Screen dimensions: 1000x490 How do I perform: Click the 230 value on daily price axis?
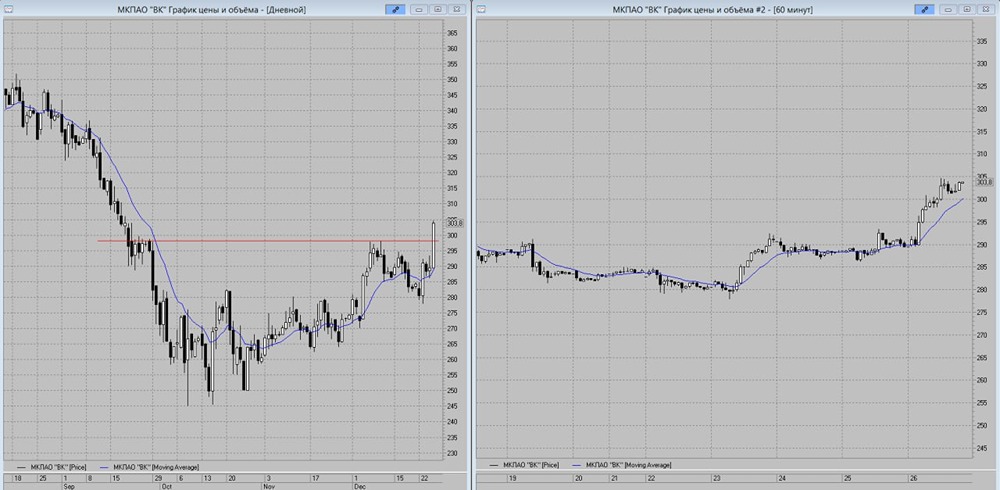tap(452, 454)
